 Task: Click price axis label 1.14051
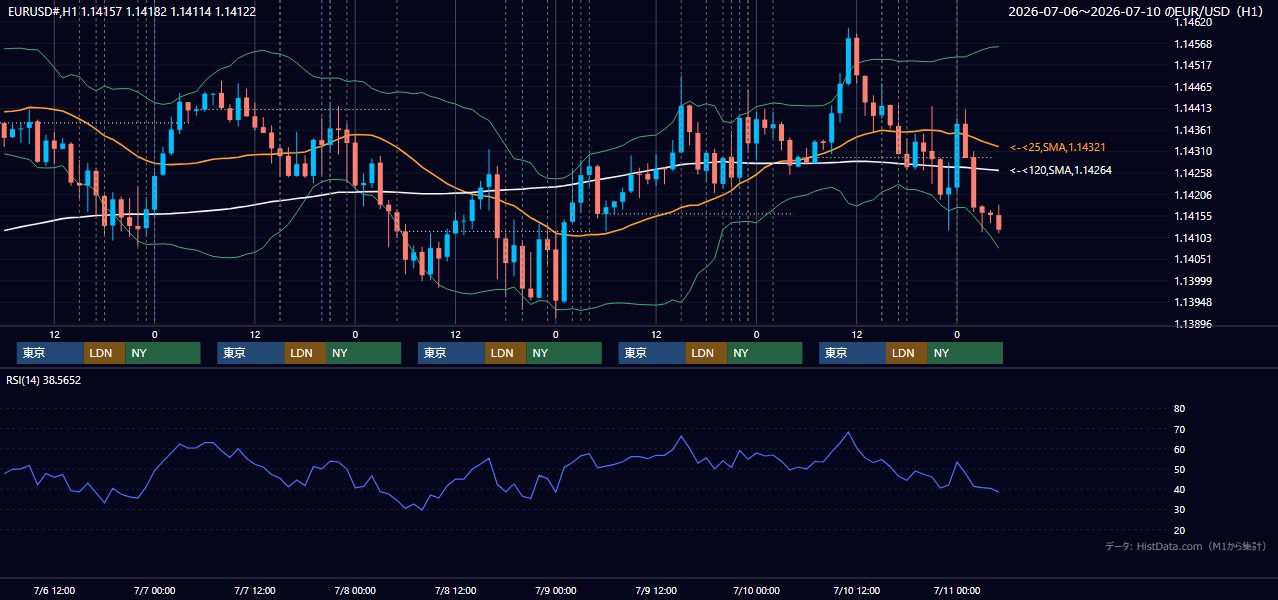tap(1193, 259)
